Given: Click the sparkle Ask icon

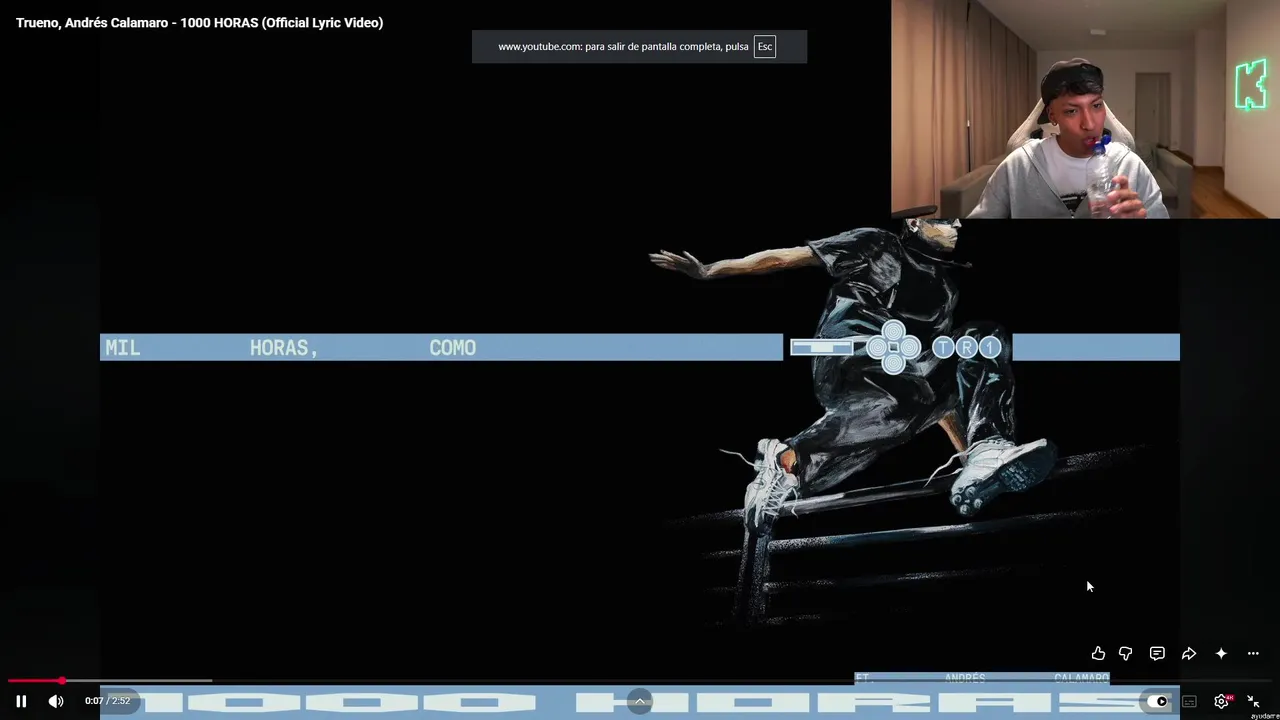Looking at the screenshot, I should pos(1221,653).
